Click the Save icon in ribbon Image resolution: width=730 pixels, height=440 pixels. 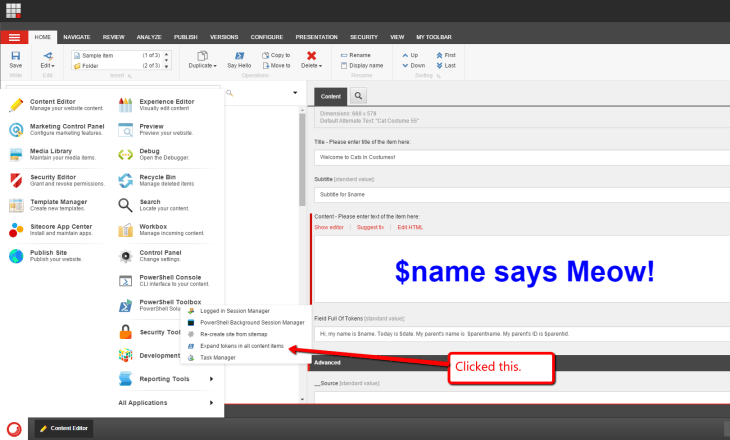(x=15, y=58)
